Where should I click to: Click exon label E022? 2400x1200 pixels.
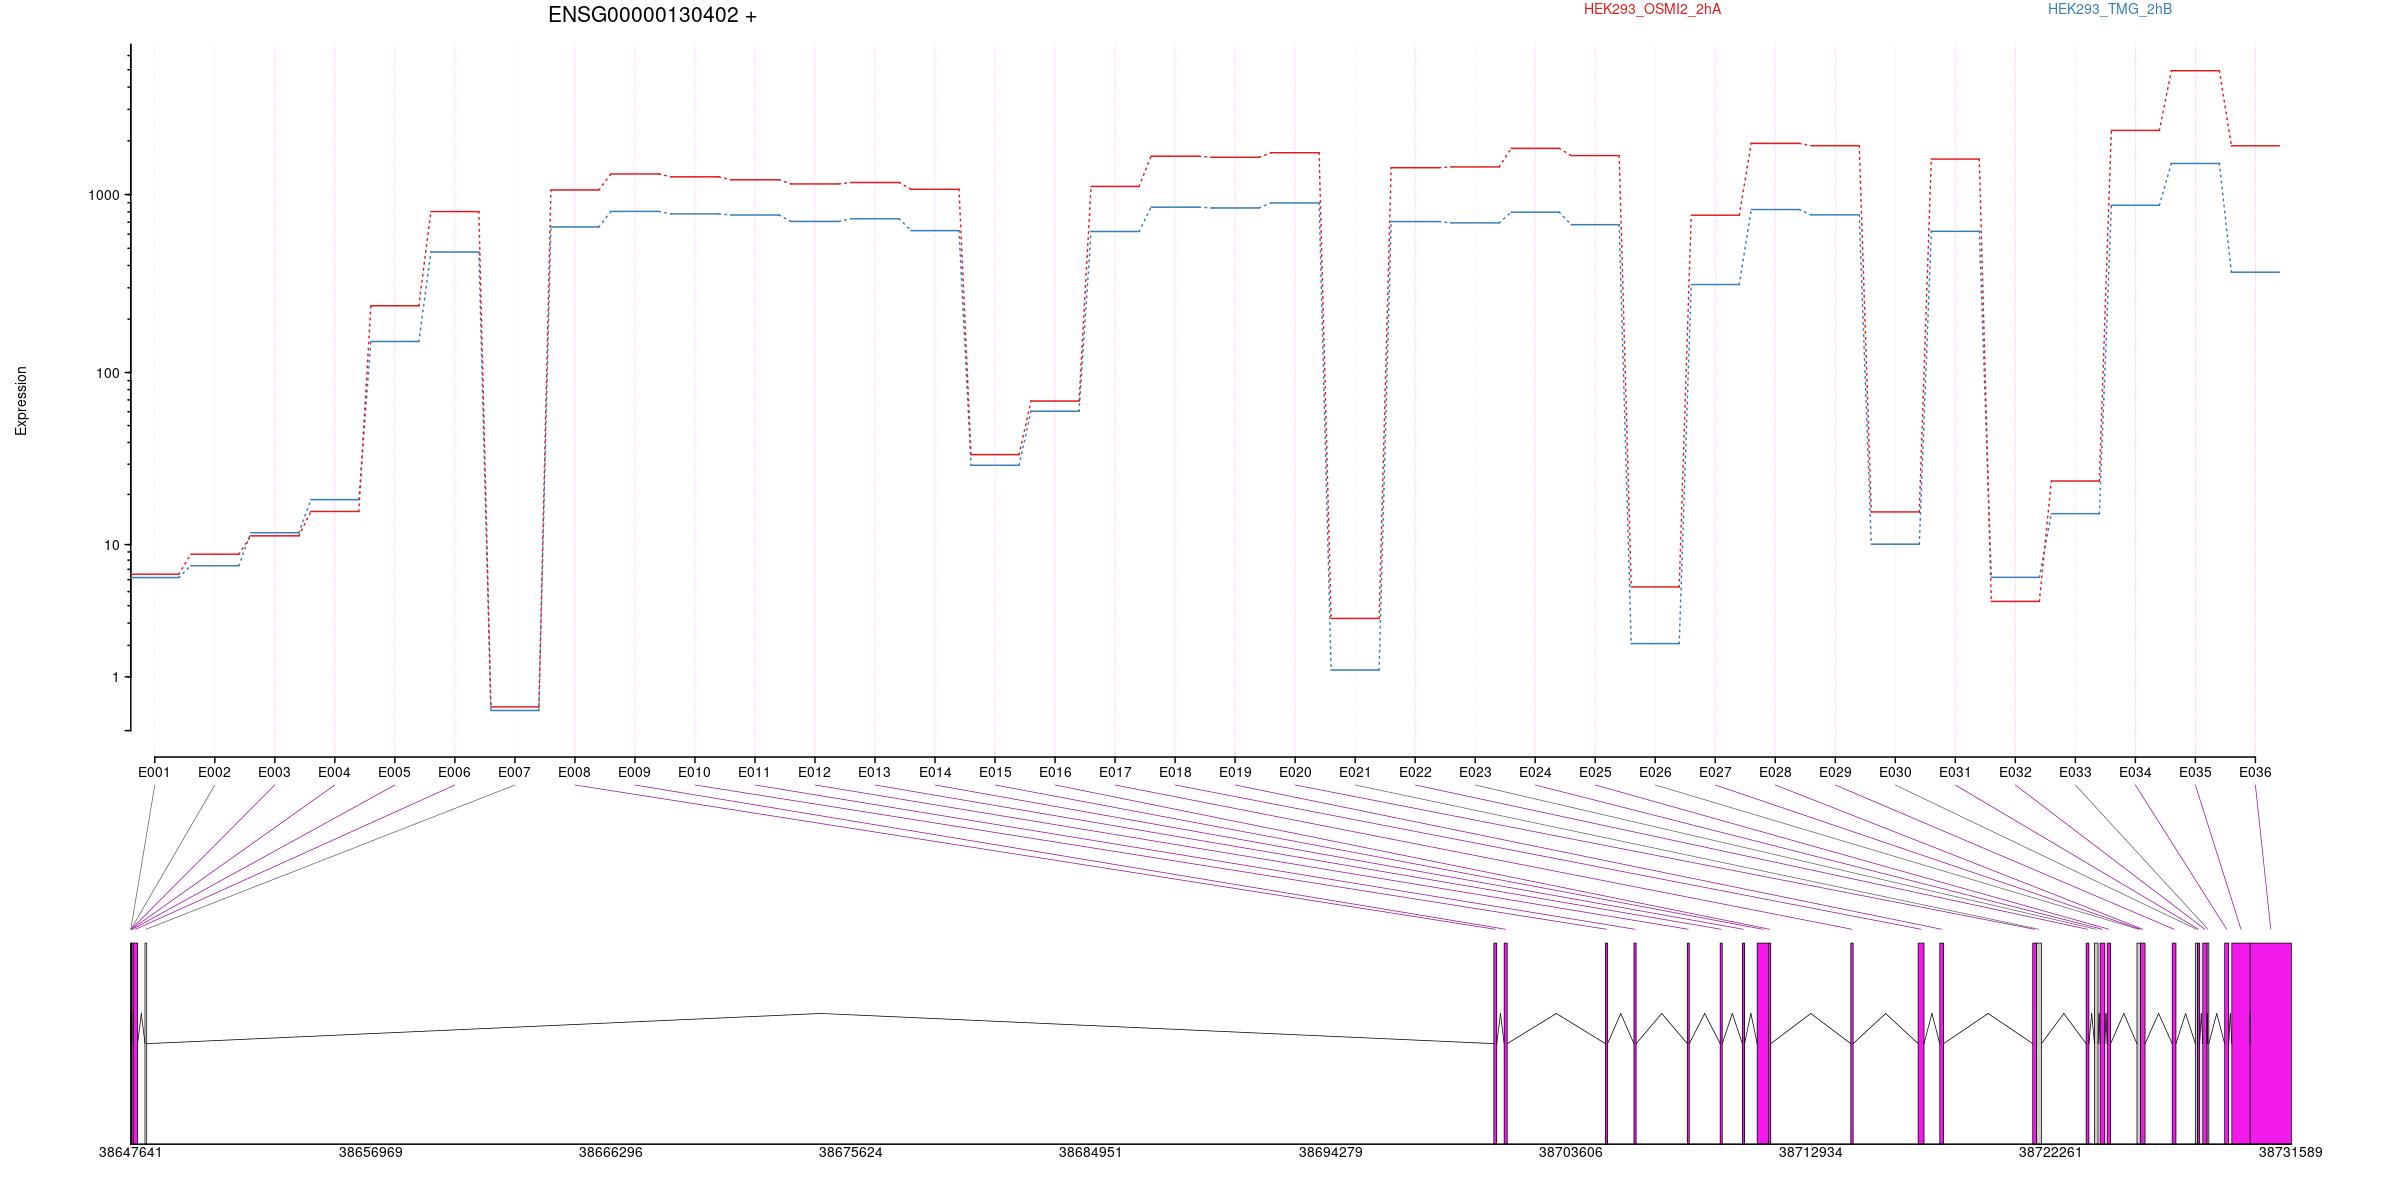tap(1415, 772)
